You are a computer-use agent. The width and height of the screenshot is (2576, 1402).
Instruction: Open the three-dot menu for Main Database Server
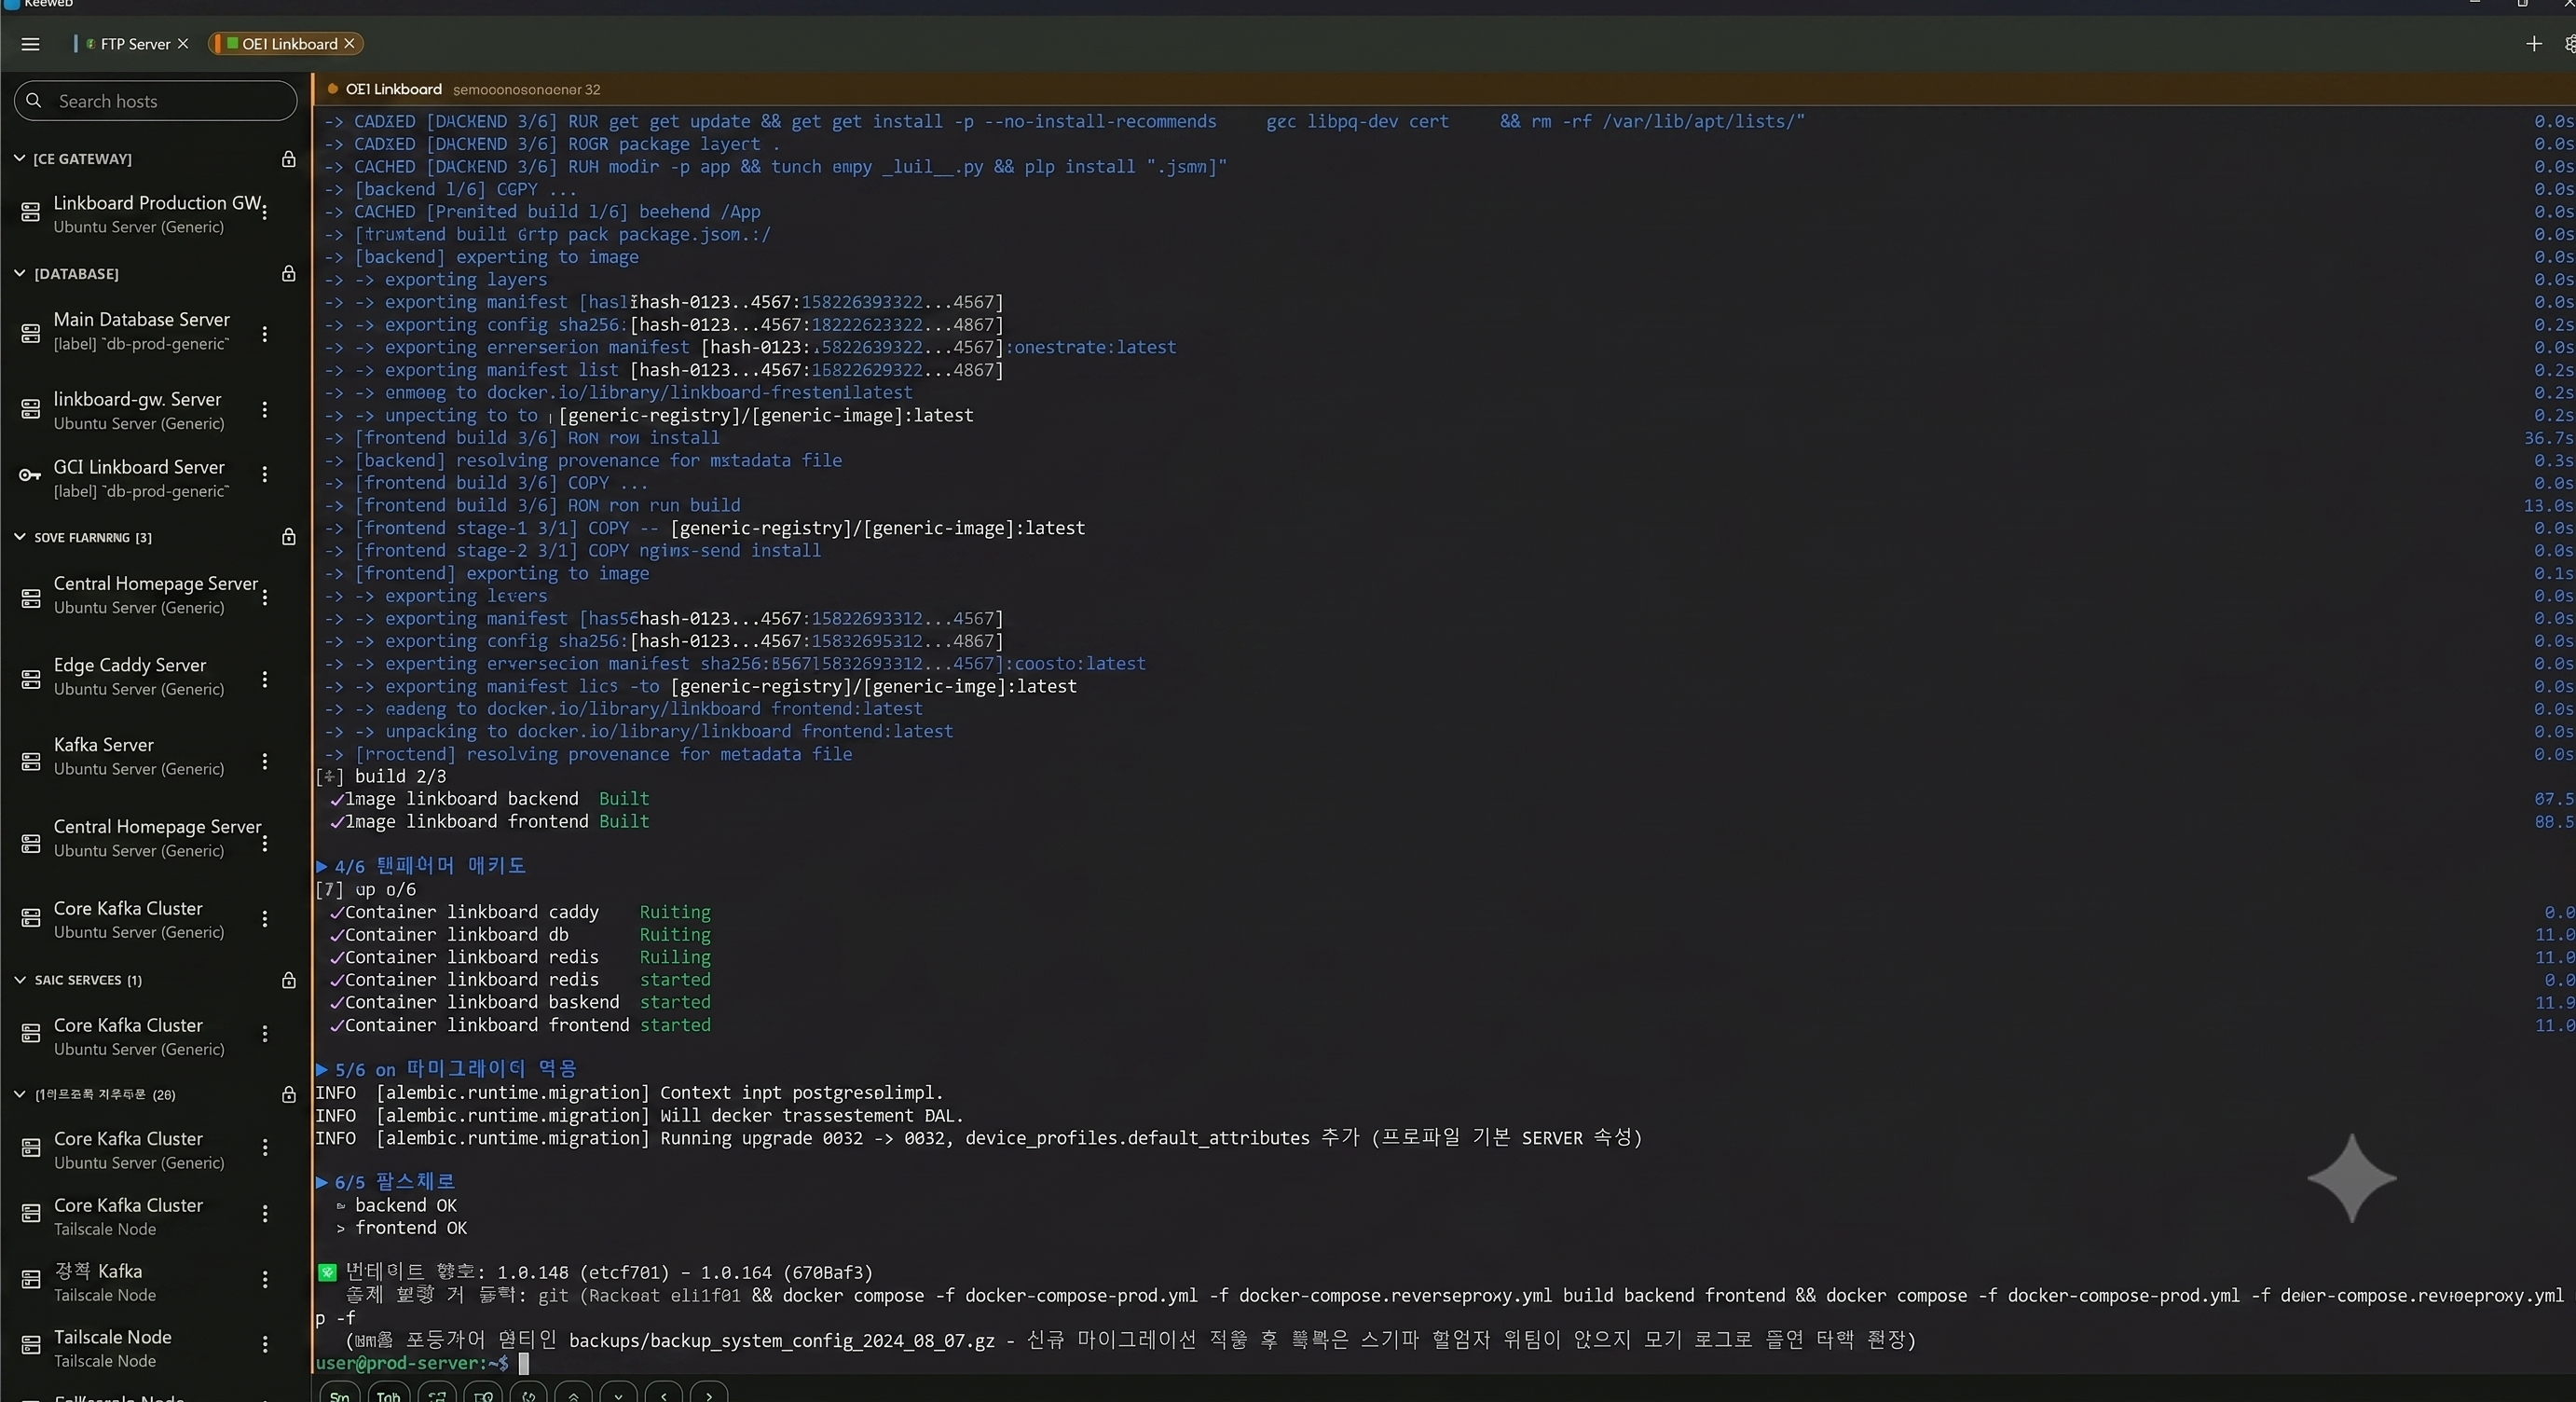[265, 333]
